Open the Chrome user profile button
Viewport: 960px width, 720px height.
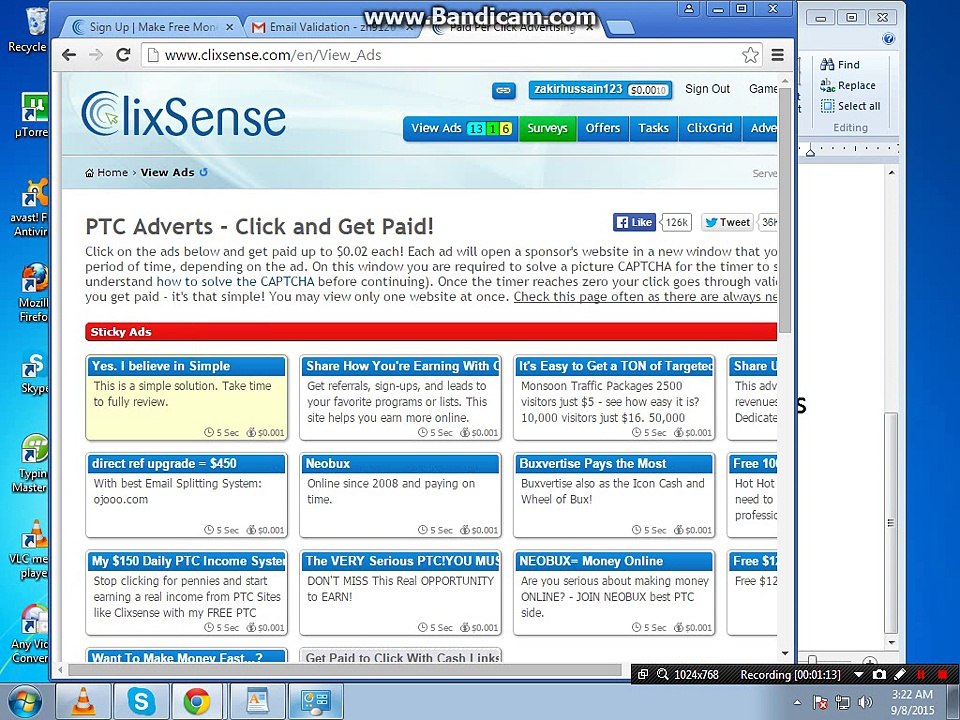point(689,9)
